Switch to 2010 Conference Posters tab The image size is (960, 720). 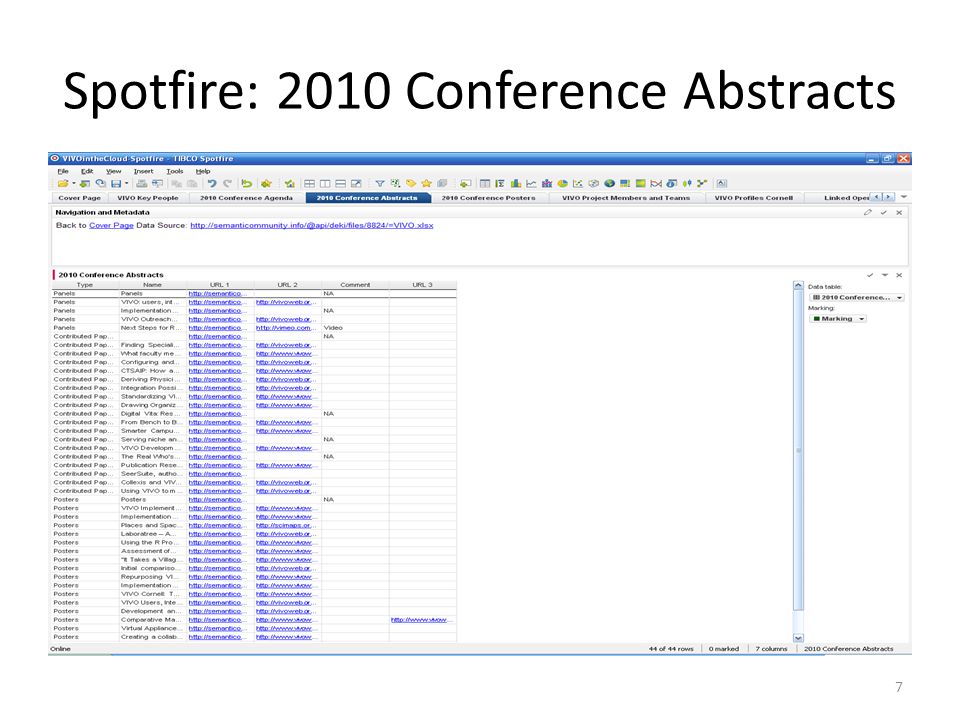489,198
